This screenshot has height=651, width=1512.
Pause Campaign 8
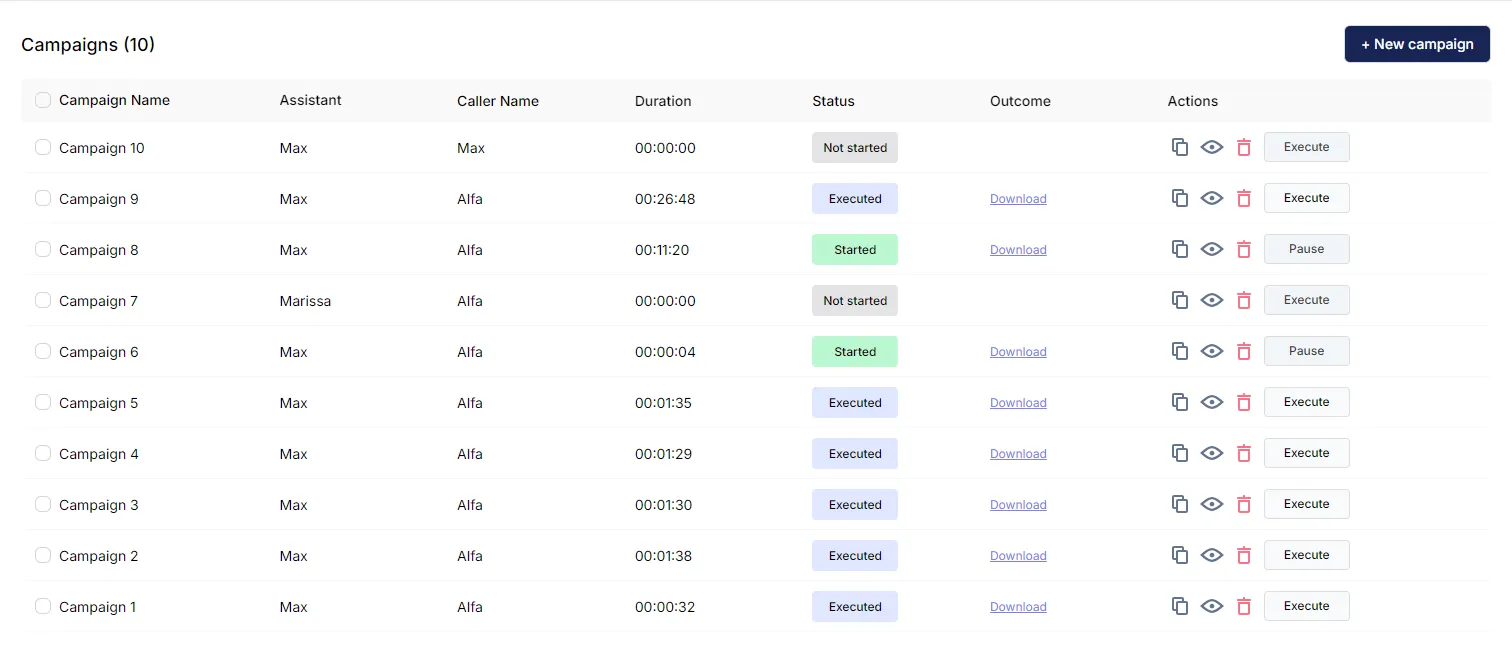[1306, 248]
